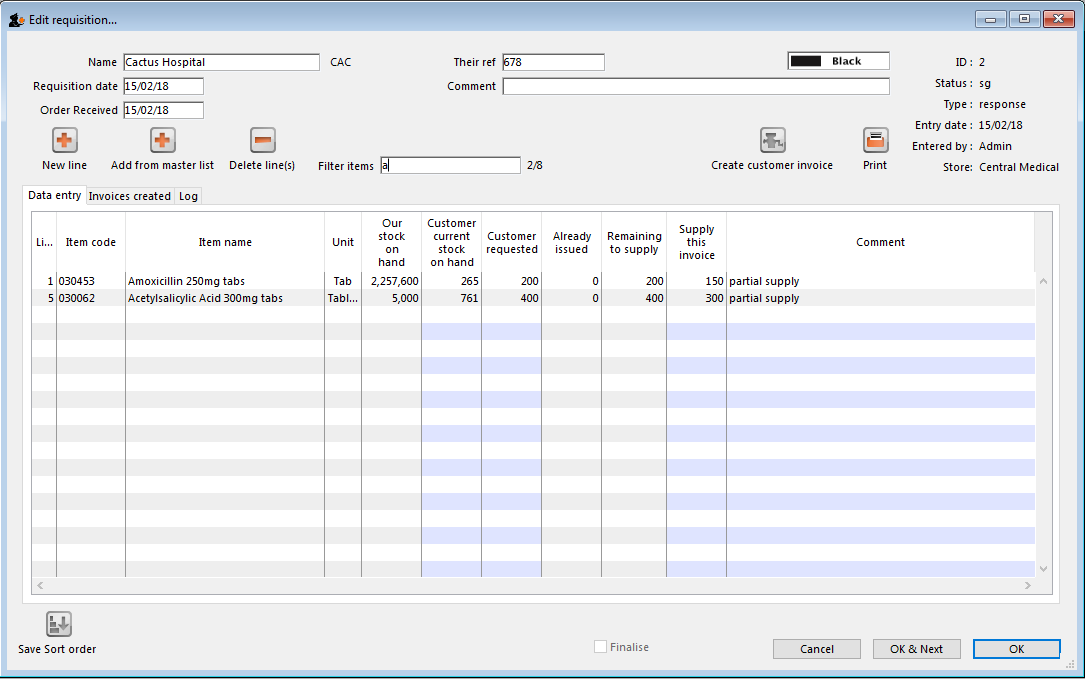Image resolution: width=1085 pixels, height=679 pixels.
Task: Click the Save Sort order icon
Action: [59, 624]
